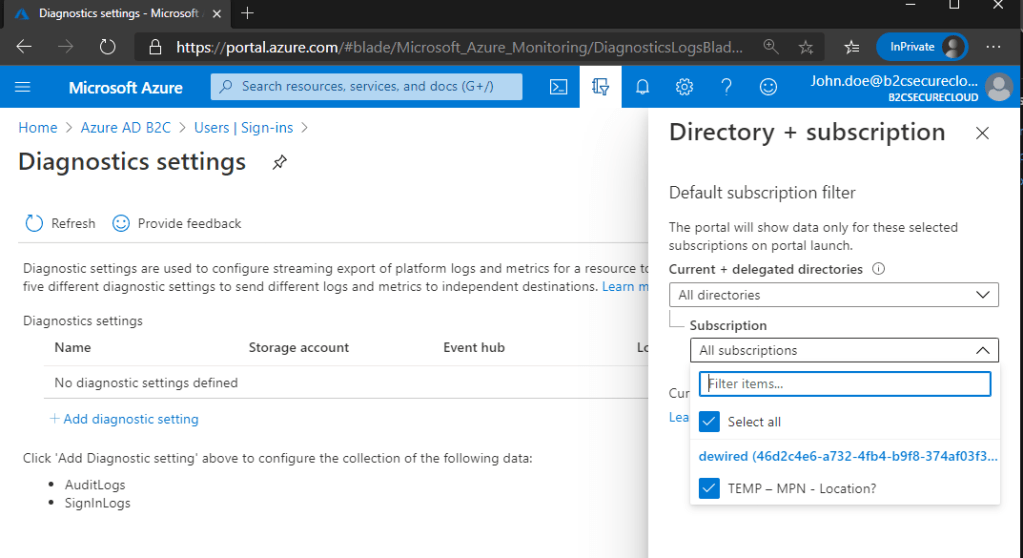Click the Filter items text field
The width and height of the screenshot is (1023, 558).
click(x=844, y=384)
